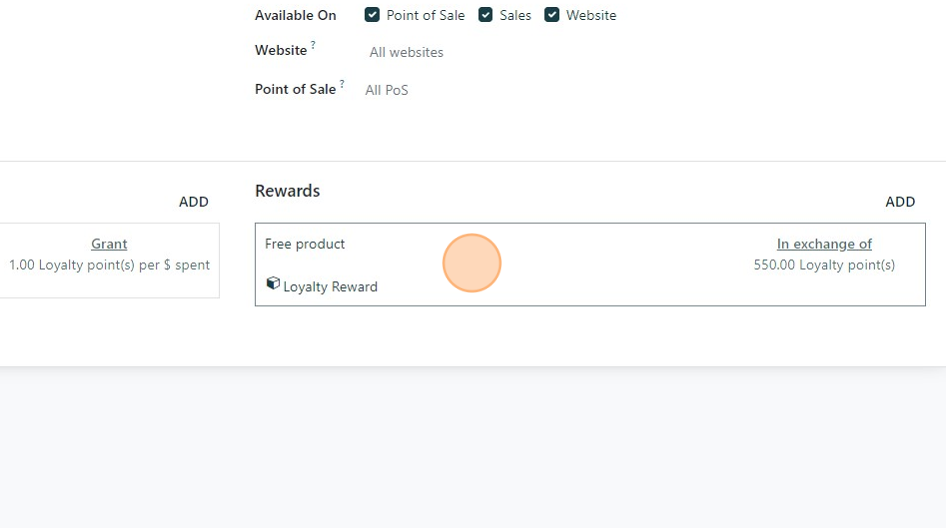Click the Available On label
946x528 pixels.
295,15
